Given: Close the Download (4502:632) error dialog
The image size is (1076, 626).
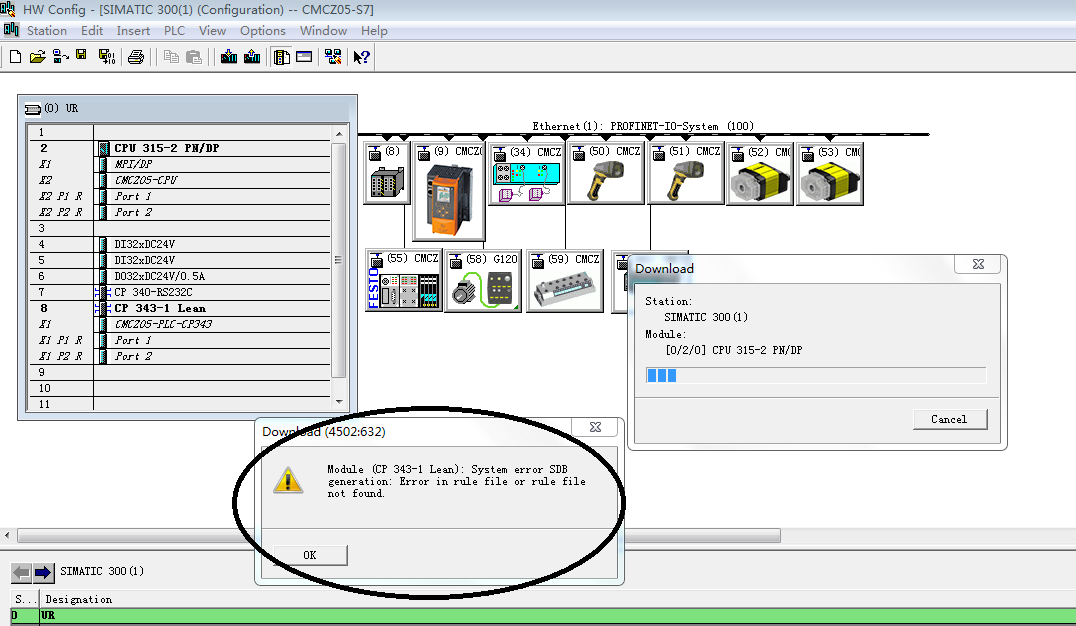Looking at the screenshot, I should pos(596,427).
